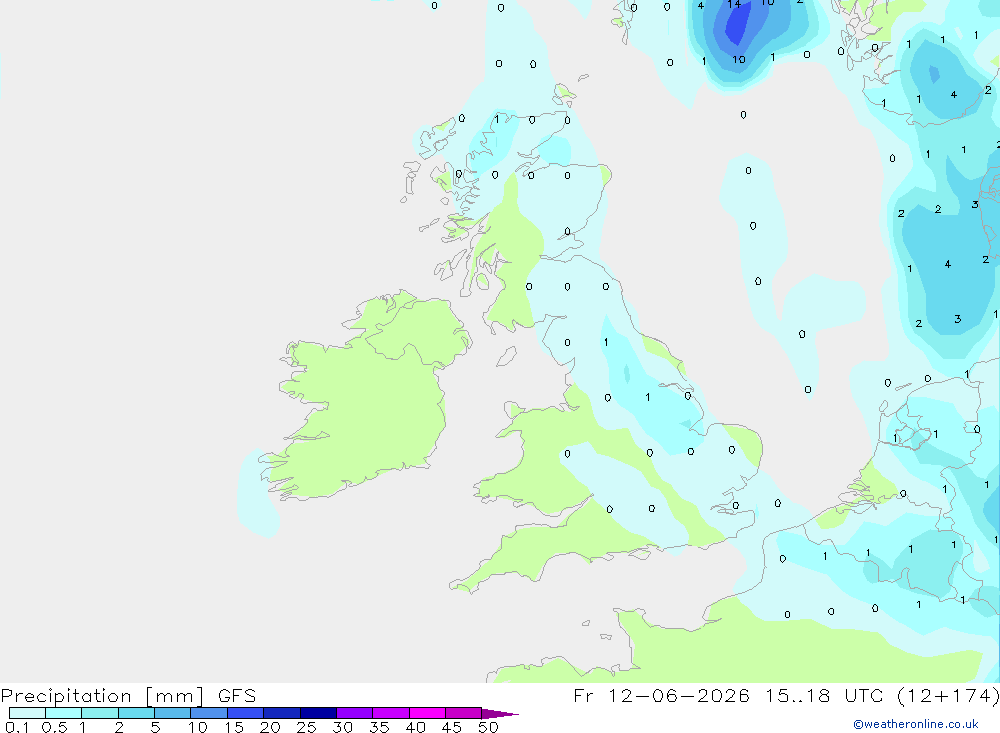Click the 'Fr 12-06-2026' date text
1000x733 pixels.
pos(661,695)
